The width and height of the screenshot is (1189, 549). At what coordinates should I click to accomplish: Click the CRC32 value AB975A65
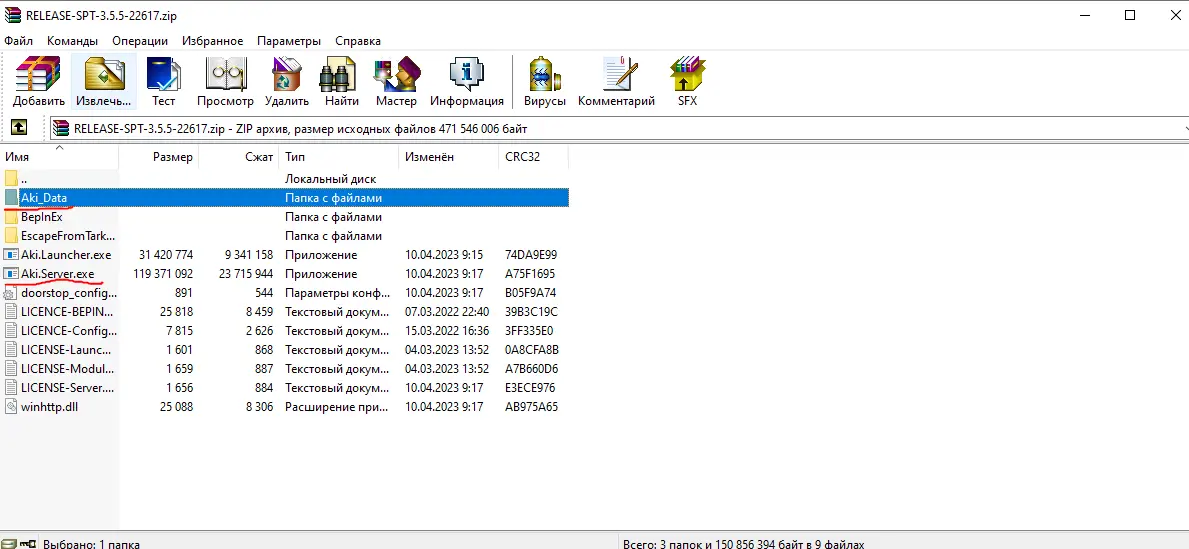coord(531,406)
